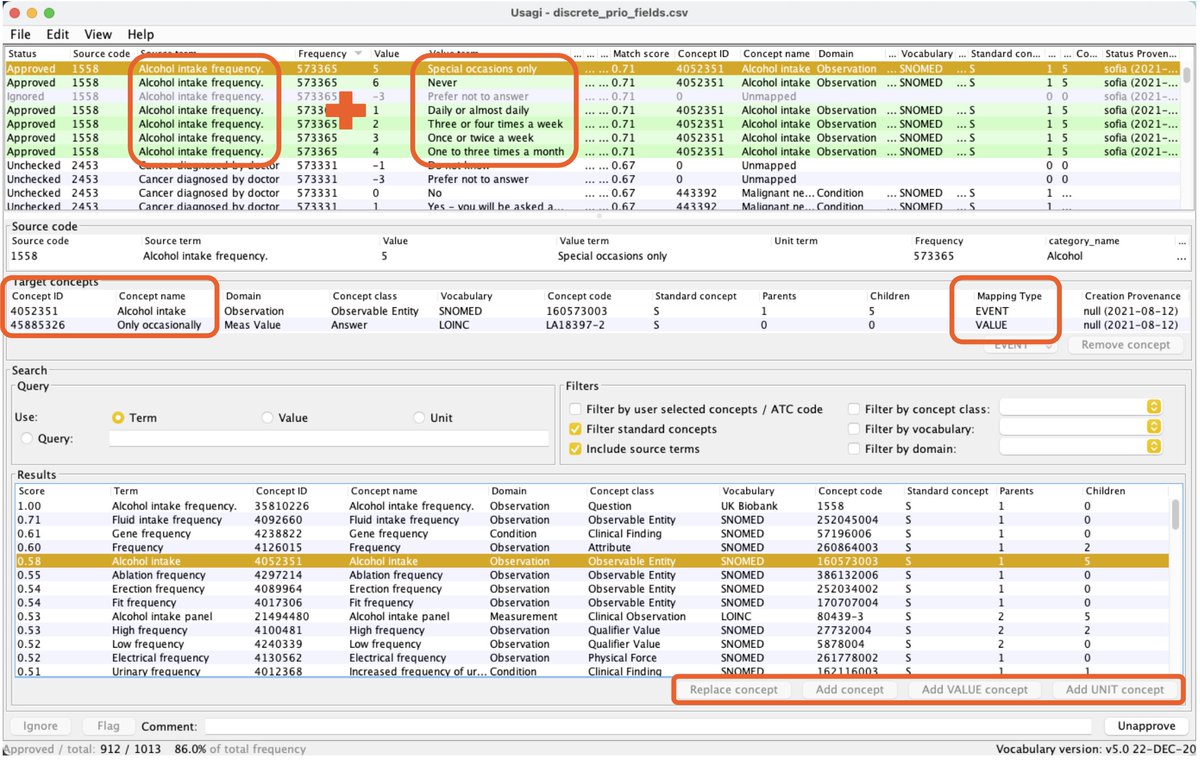Uncheck Filter standard concepts
Screen dimensions: 1200x762
coord(575,428)
